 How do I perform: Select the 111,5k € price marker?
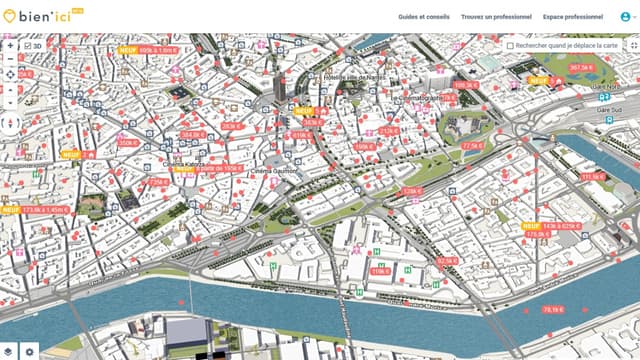coord(593,177)
